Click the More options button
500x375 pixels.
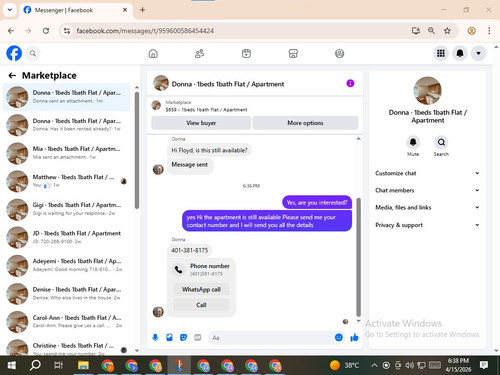(305, 123)
